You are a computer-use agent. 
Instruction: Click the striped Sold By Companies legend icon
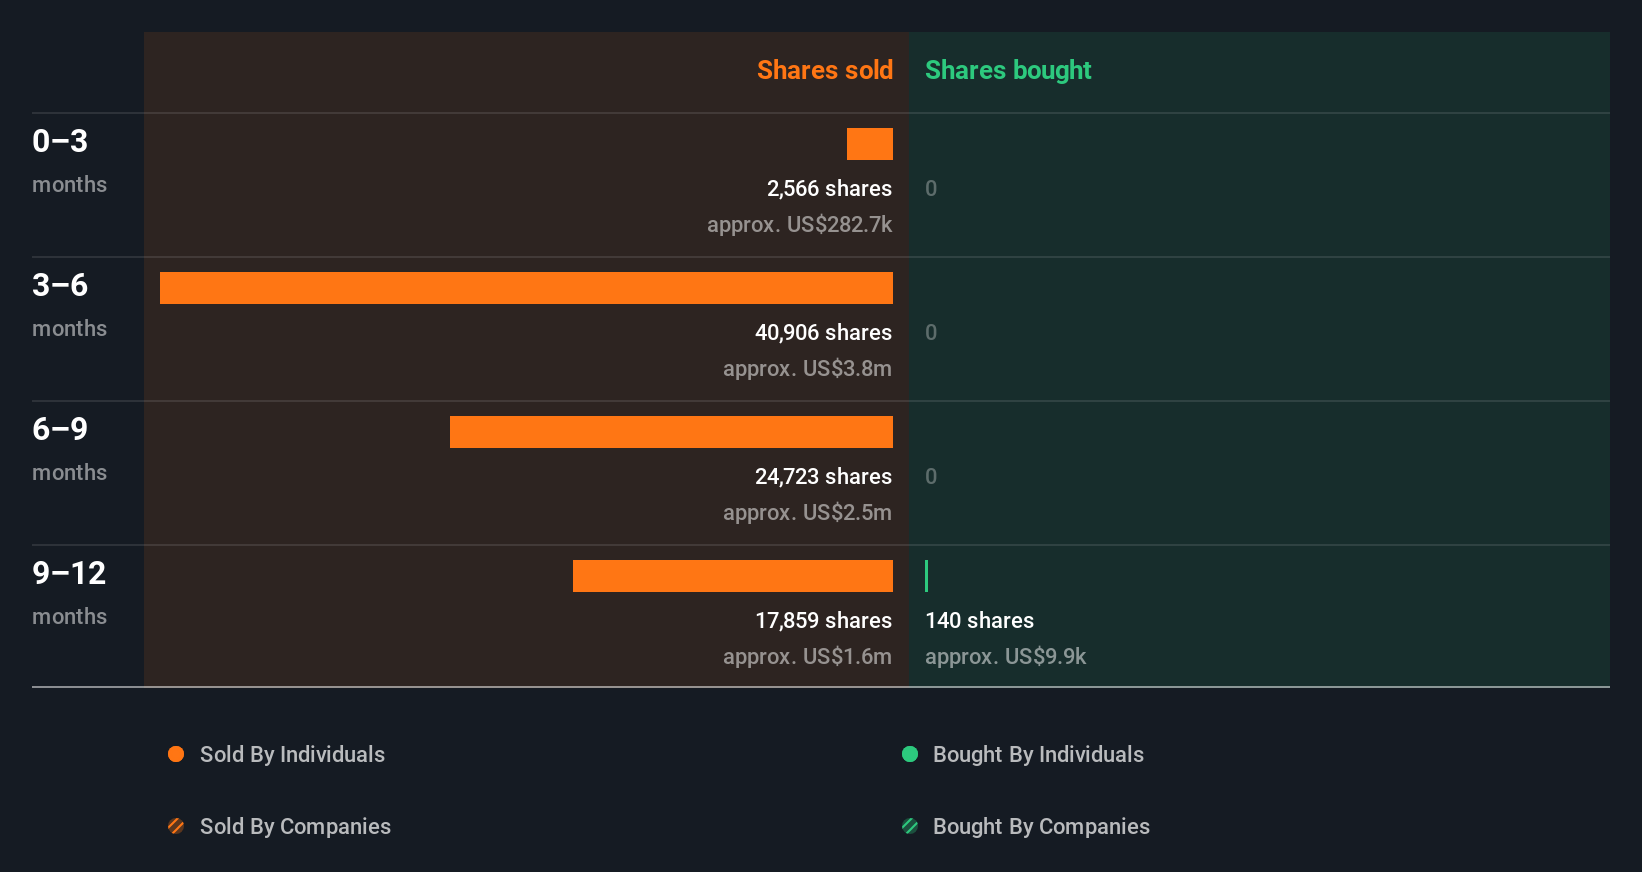pyautogui.click(x=176, y=826)
